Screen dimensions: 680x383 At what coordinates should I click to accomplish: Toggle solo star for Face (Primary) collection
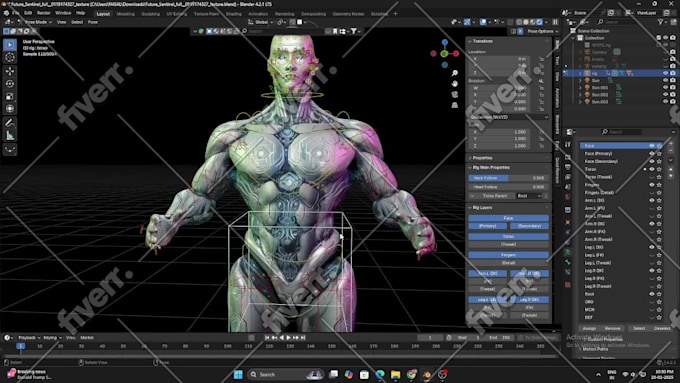[659, 154]
